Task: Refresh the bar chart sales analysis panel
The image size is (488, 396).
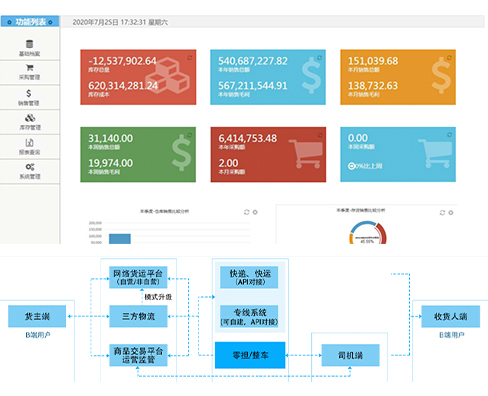Action: pos(247,212)
